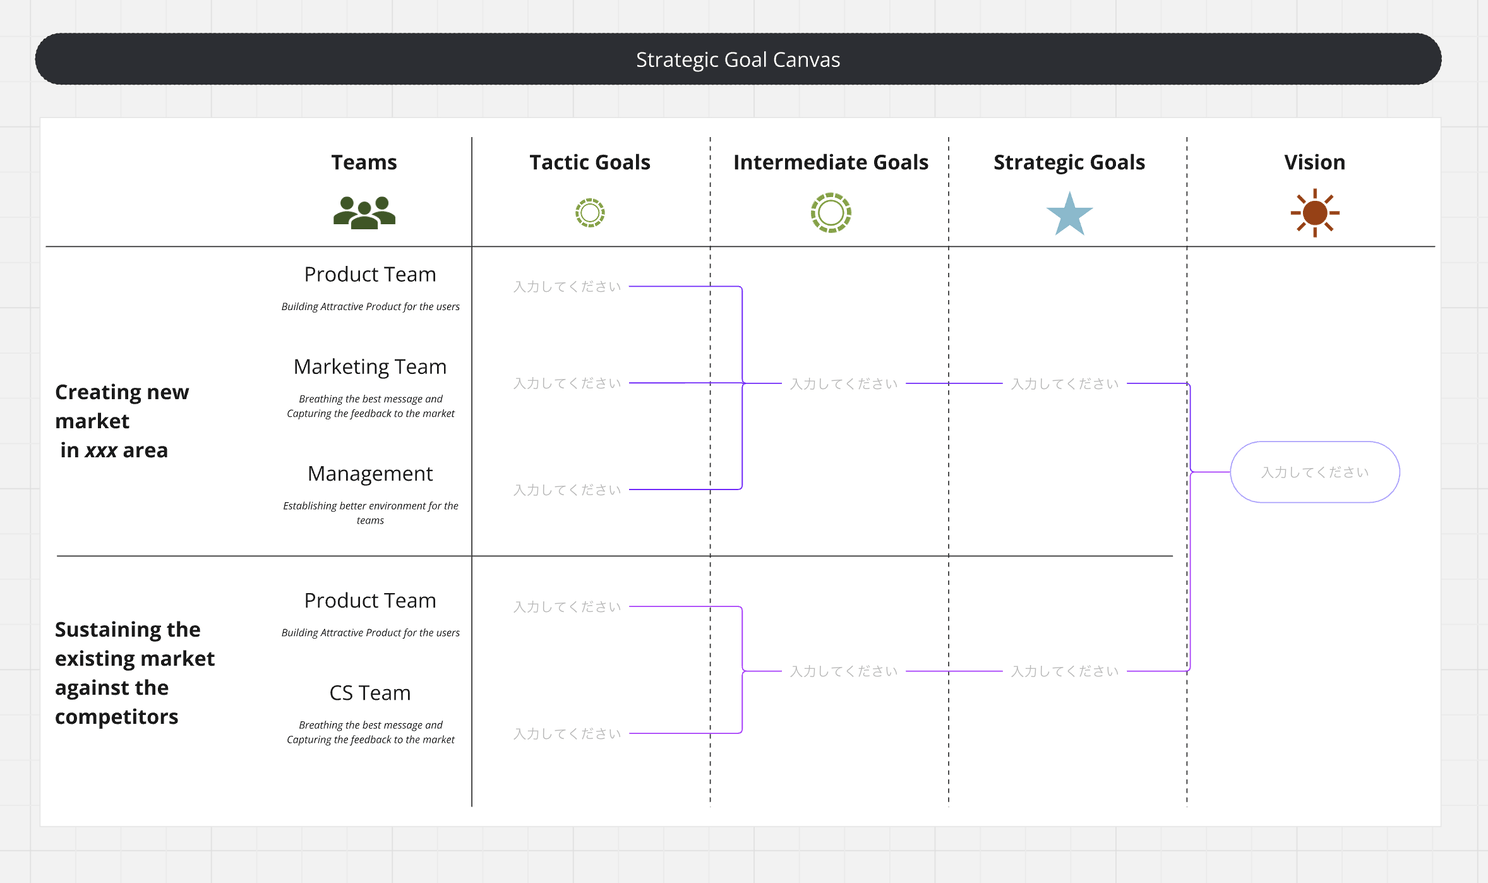
Task: Select 'Sustaining the existing market' row label
Action: pos(134,672)
